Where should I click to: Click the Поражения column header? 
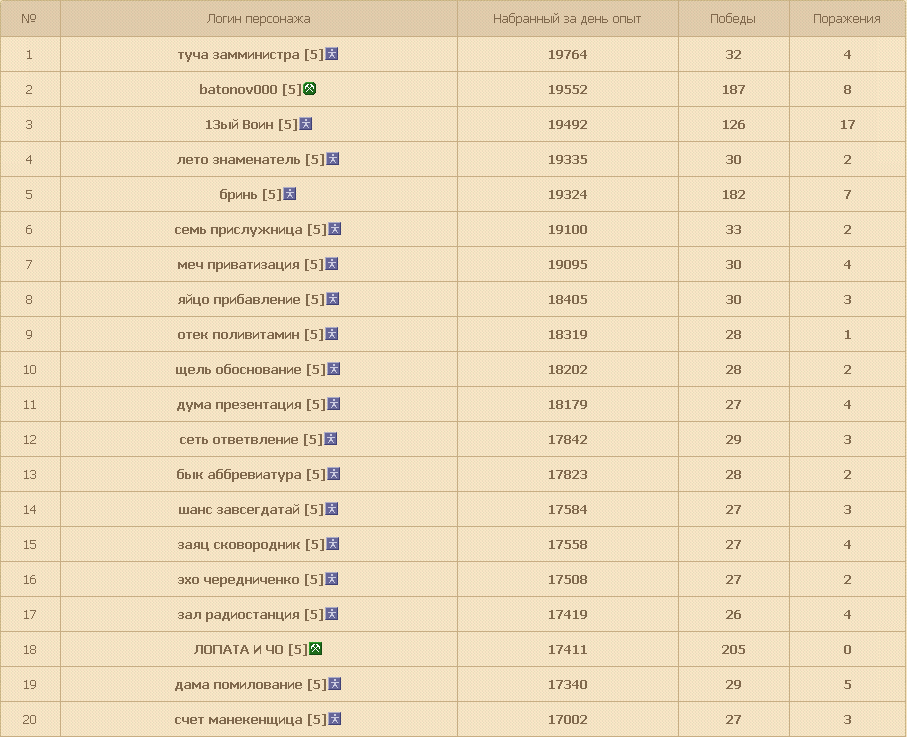point(847,19)
